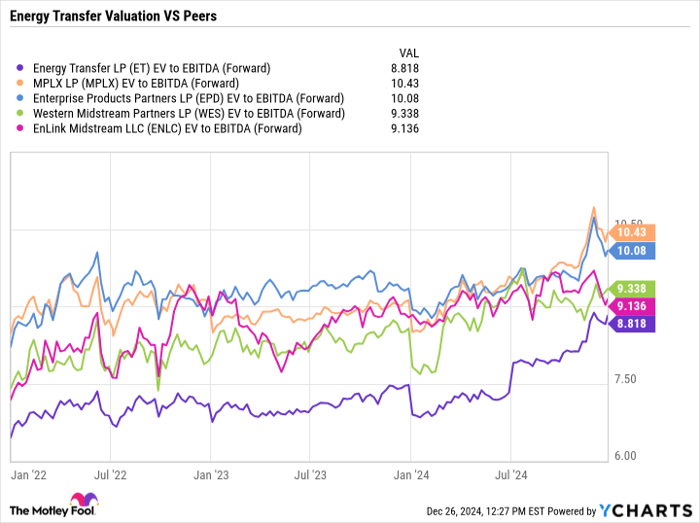
Task: Click the Jul '24 axis label
Action: point(512,476)
